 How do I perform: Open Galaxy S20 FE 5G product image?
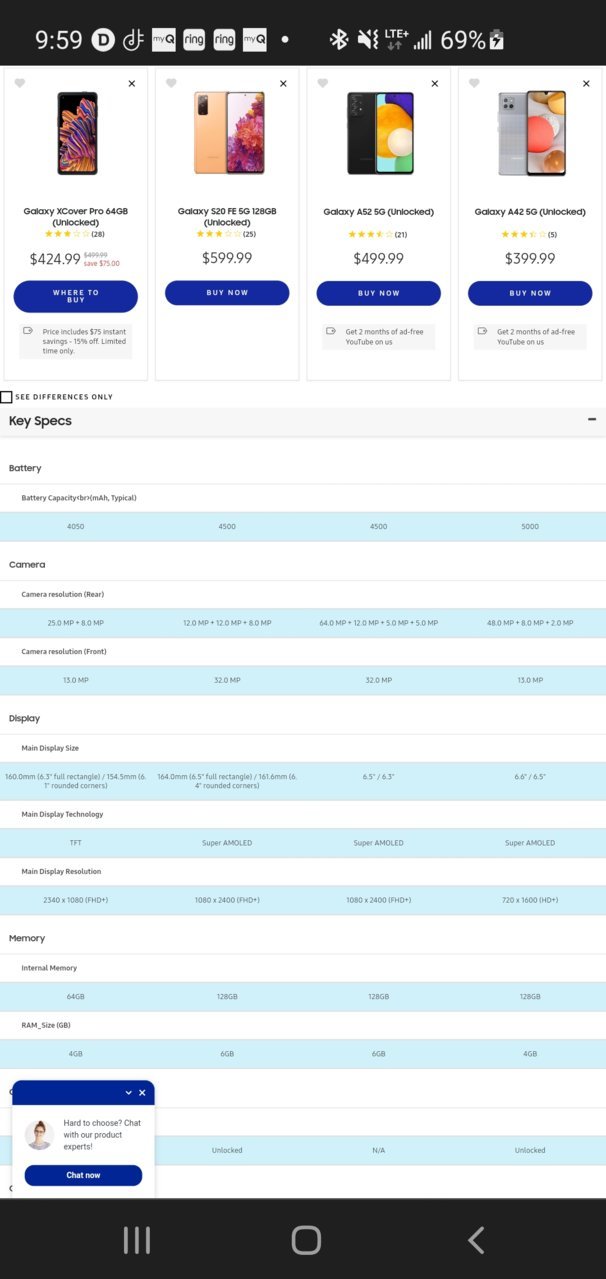(x=228, y=133)
